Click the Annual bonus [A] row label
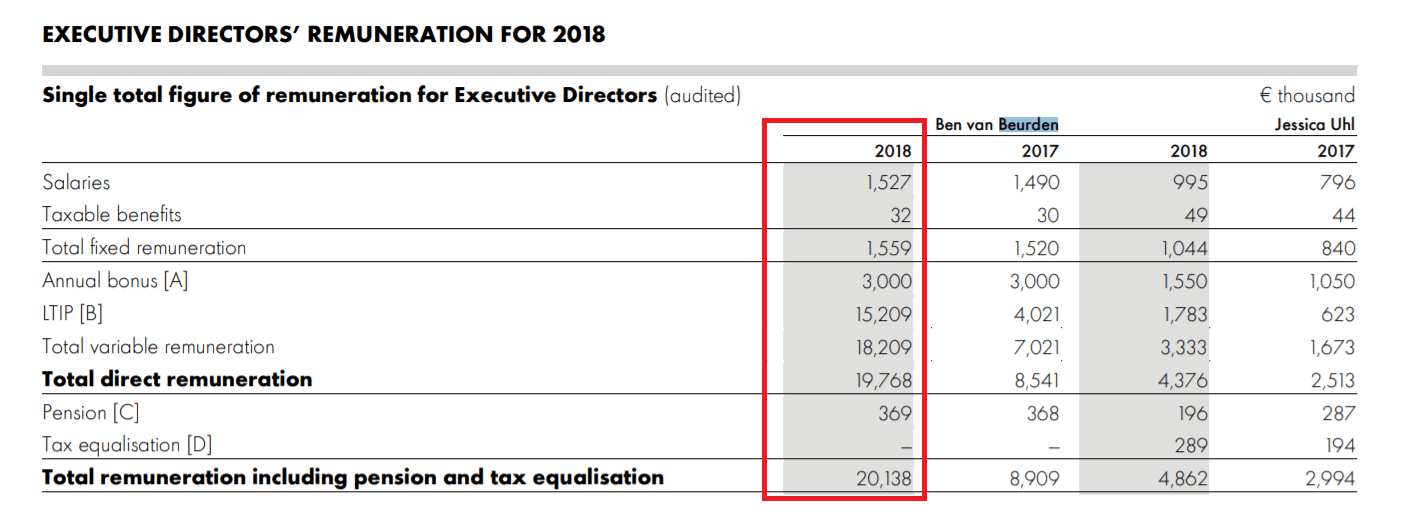The width and height of the screenshot is (1416, 526). pos(115,281)
